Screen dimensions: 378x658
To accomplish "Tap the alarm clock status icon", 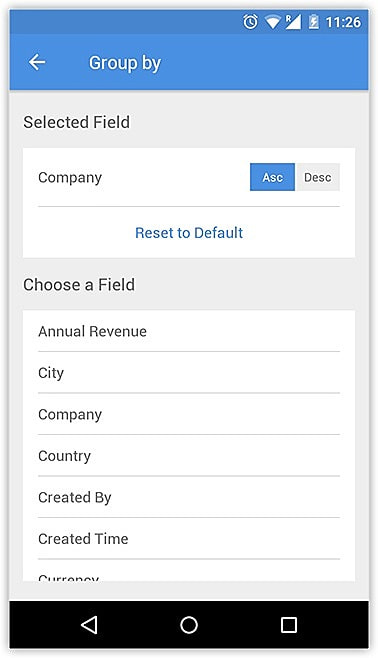I will coord(250,22).
